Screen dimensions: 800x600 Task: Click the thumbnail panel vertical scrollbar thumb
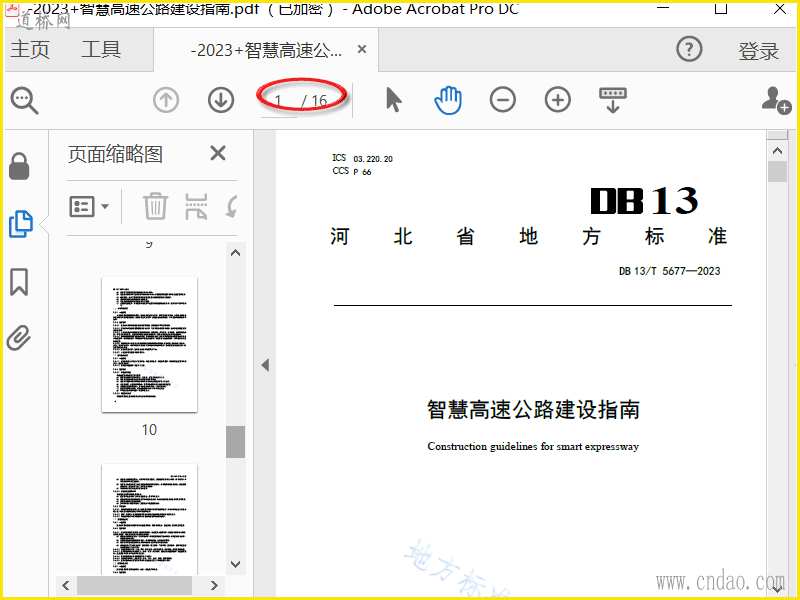[235, 442]
